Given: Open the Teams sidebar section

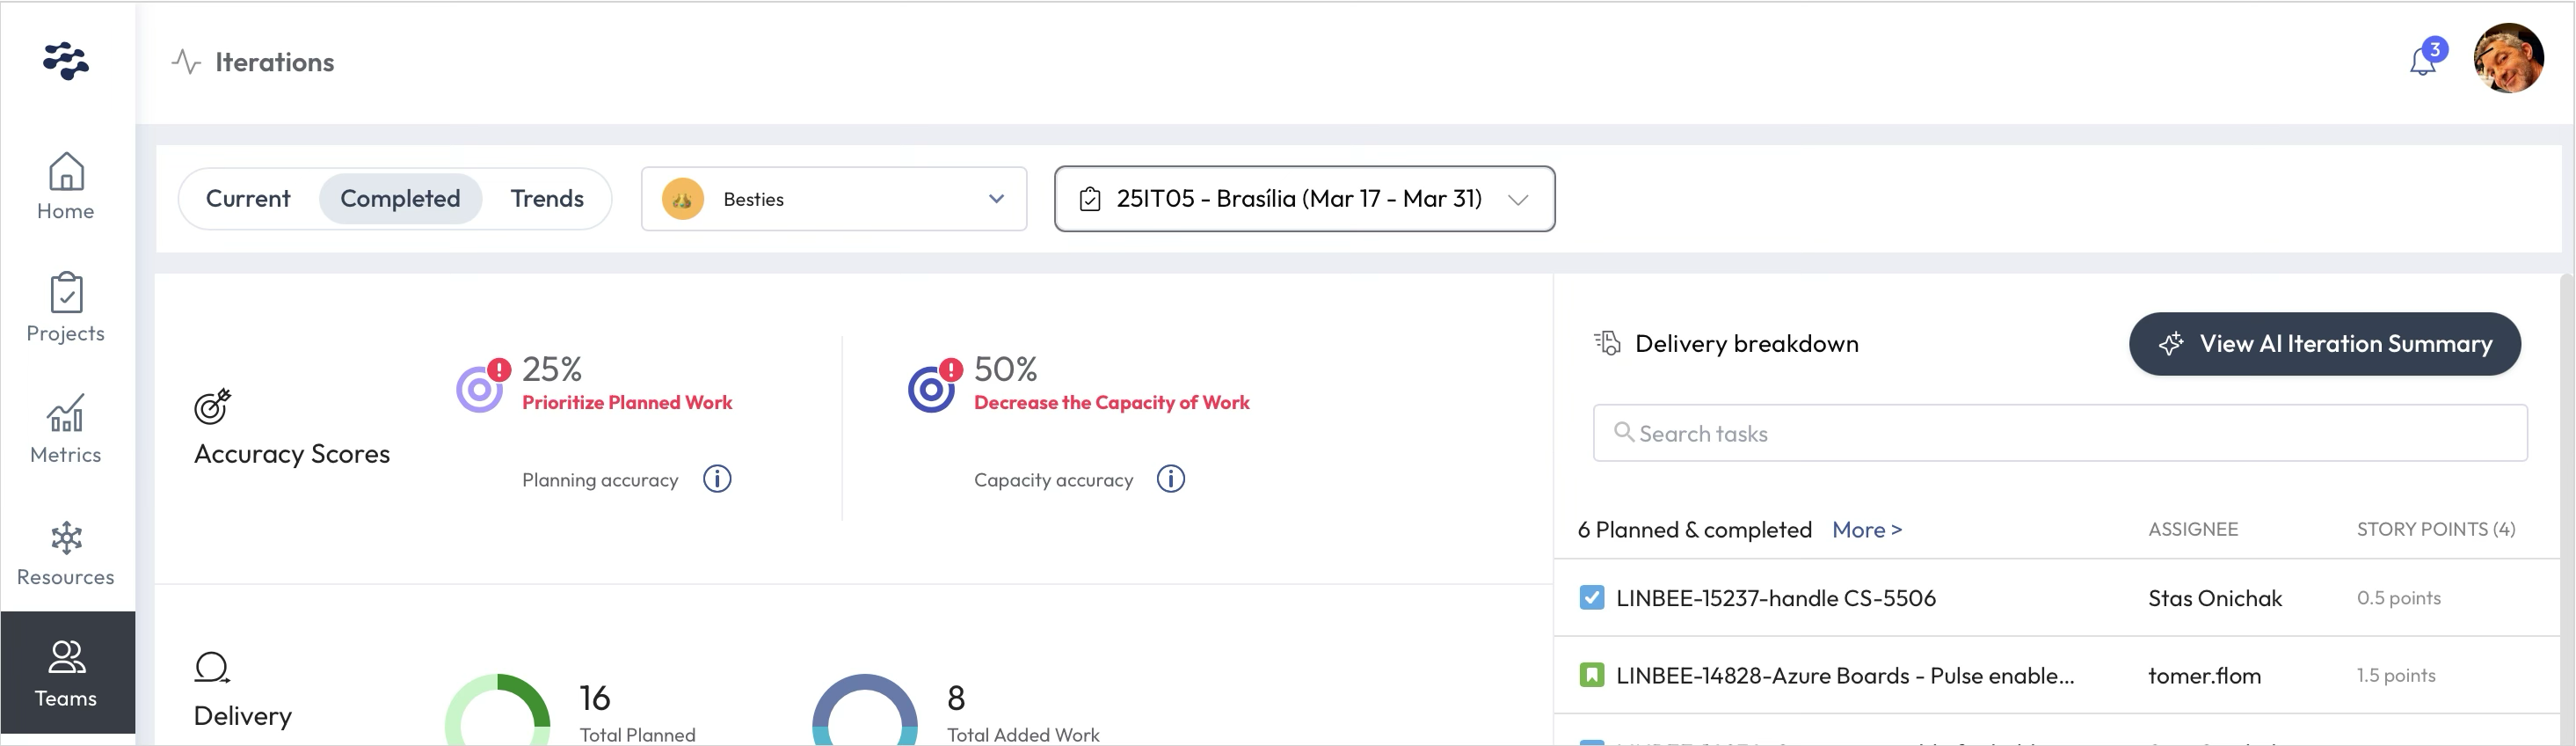Looking at the screenshot, I should pyautogui.click(x=66, y=673).
